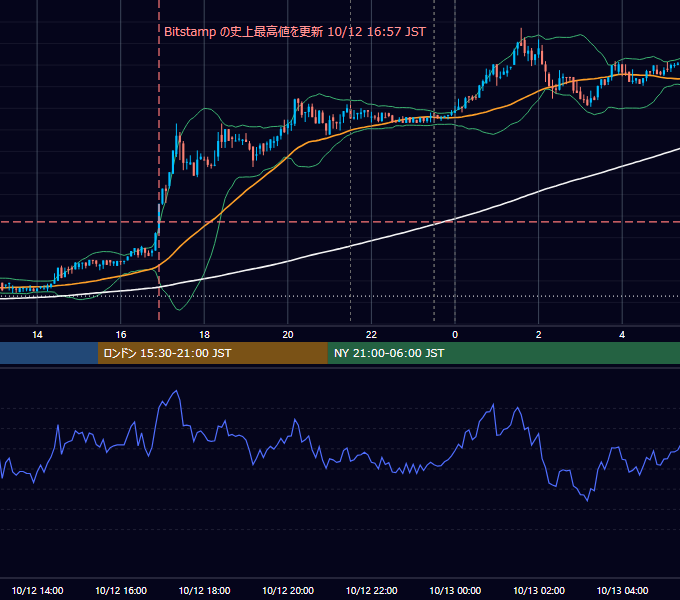Click the 10/13 00:00 bottom time label
Viewport: 680px width, 600px height.
click(455, 590)
